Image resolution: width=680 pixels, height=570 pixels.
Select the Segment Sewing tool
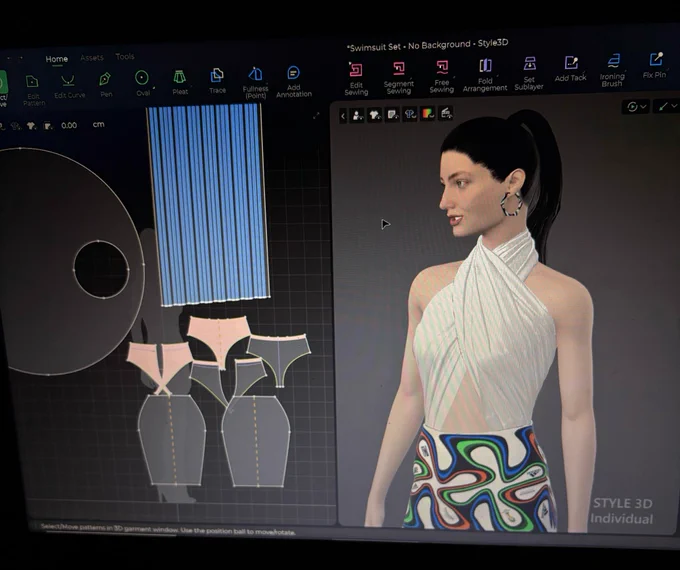pyautogui.click(x=399, y=78)
